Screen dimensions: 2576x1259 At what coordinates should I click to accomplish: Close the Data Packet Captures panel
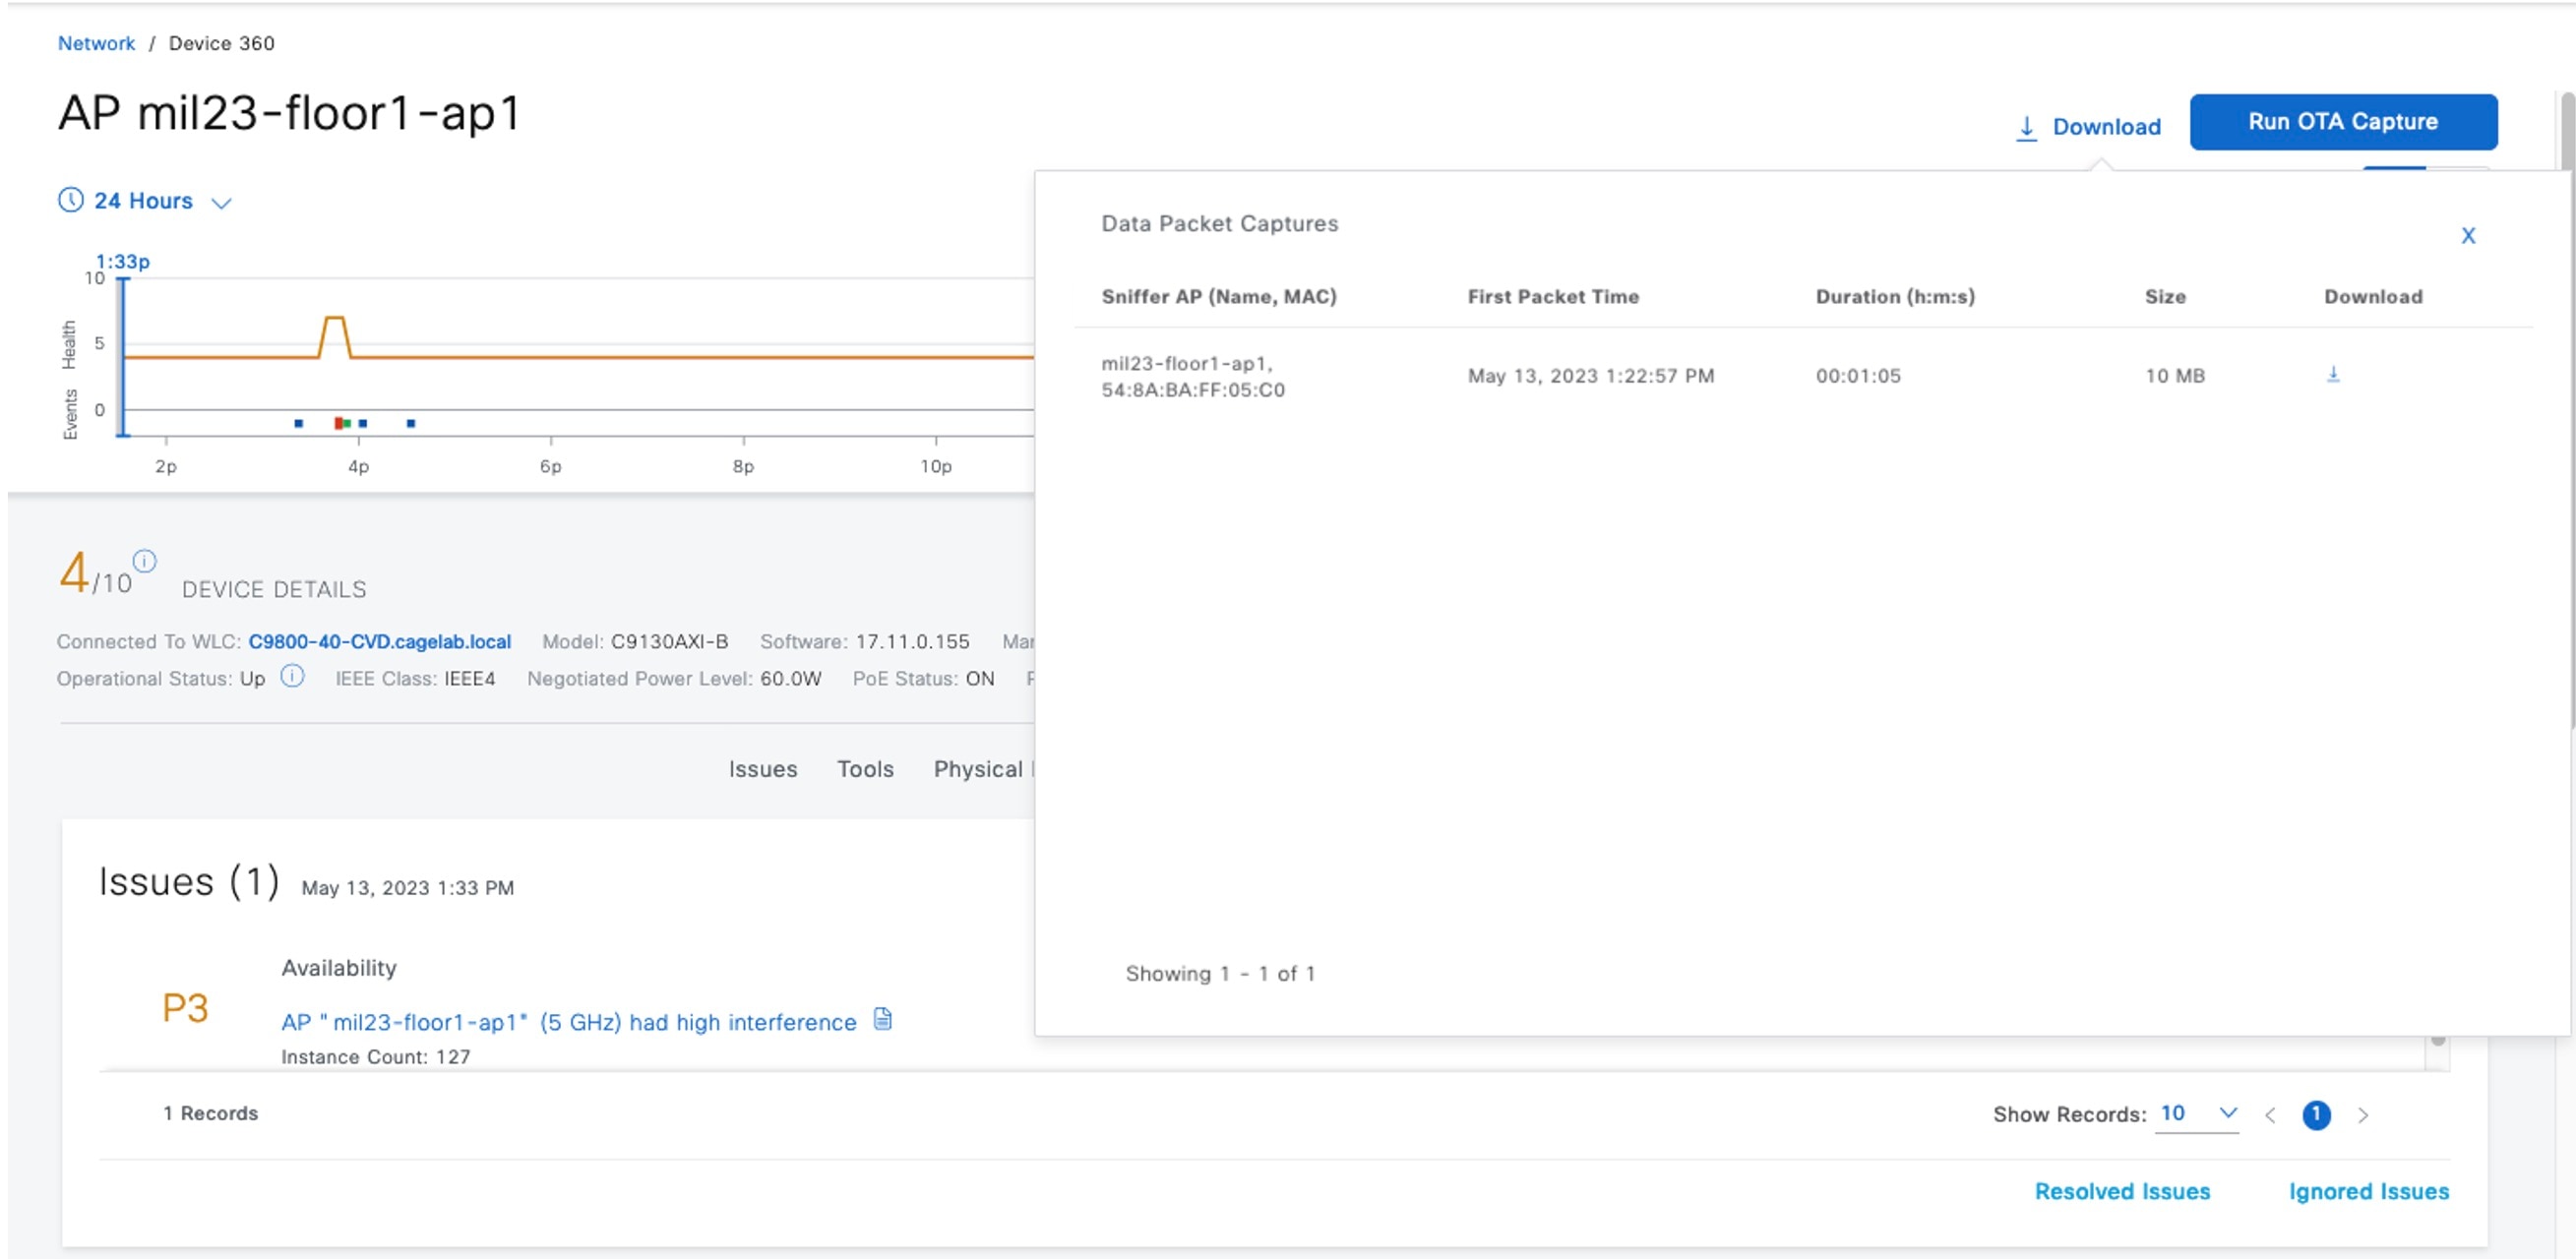[x=2467, y=236]
